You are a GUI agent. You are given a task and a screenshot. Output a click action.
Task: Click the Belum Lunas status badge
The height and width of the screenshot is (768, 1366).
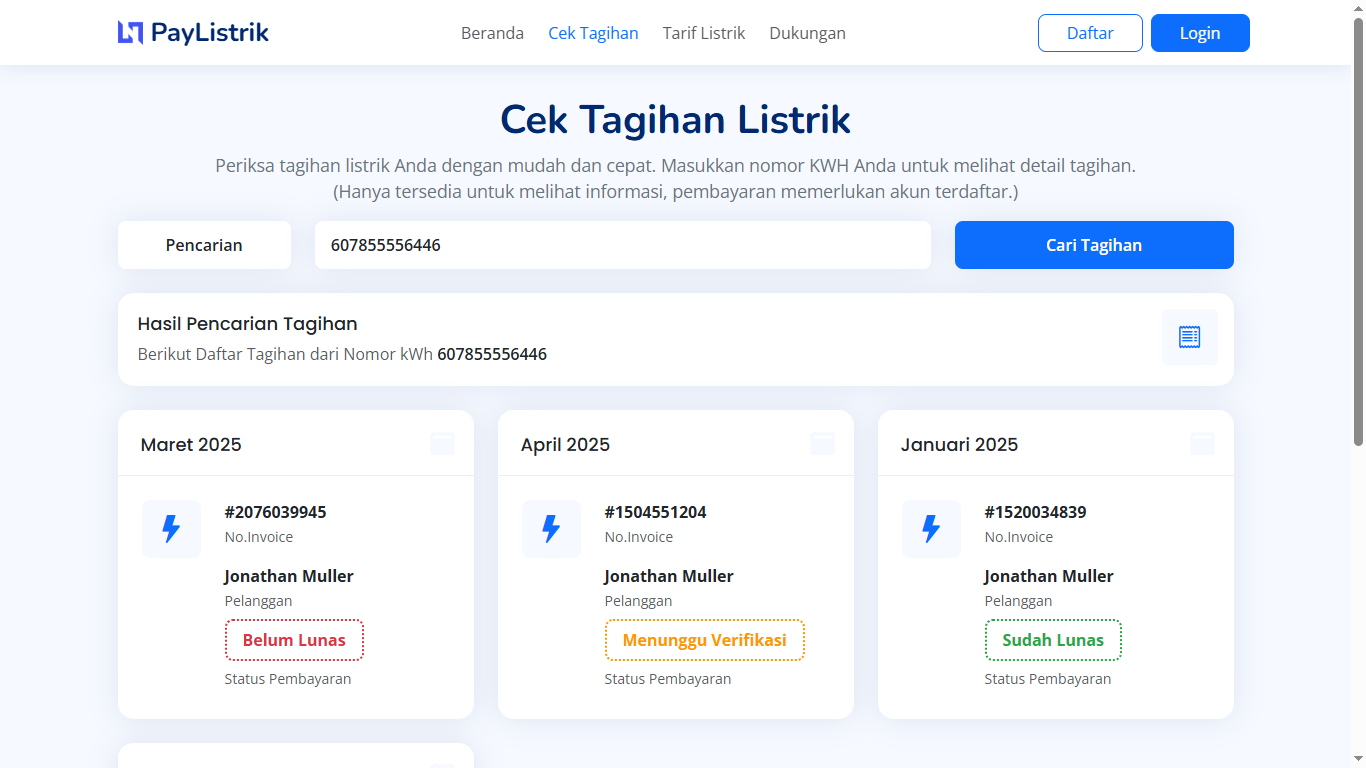pos(294,640)
